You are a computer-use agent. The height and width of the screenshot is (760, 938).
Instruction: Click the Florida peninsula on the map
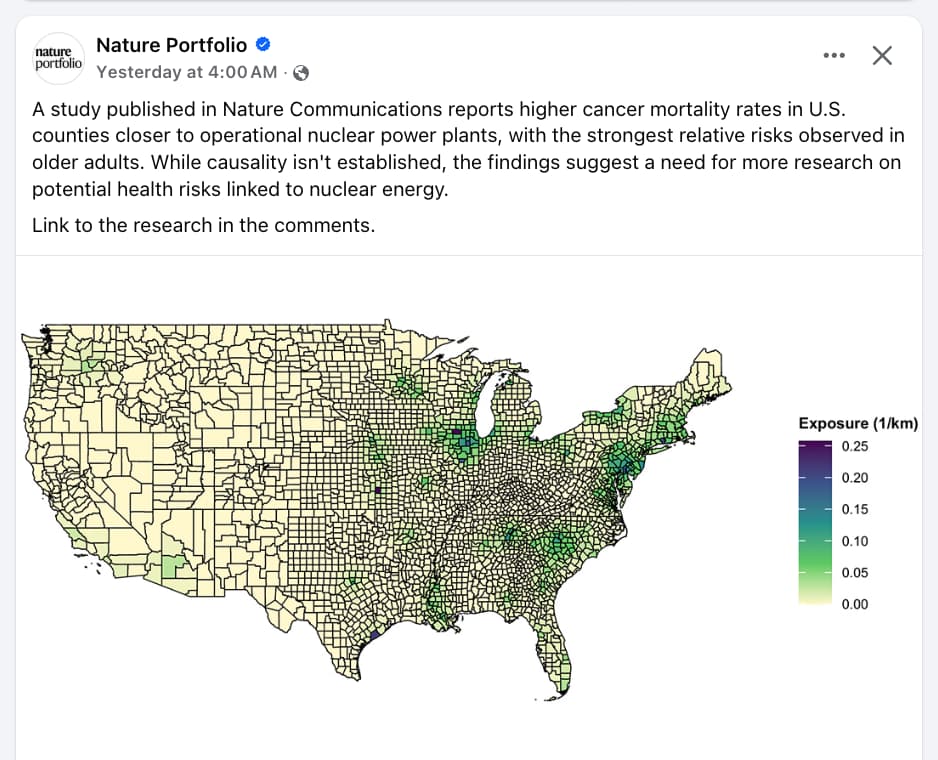(x=552, y=657)
